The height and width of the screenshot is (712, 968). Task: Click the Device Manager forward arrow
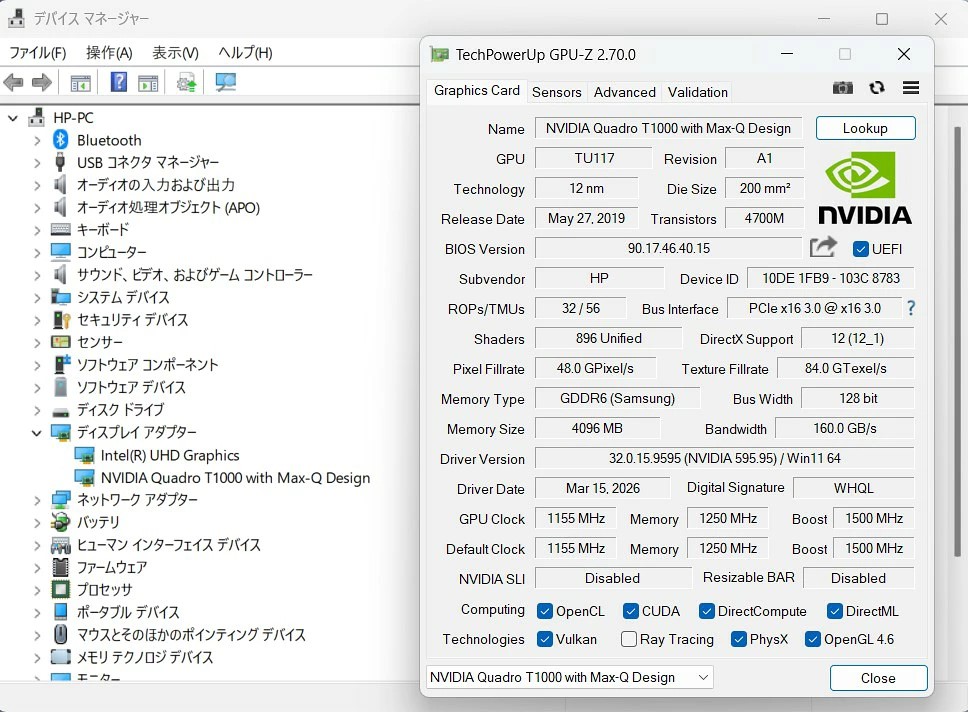point(41,82)
